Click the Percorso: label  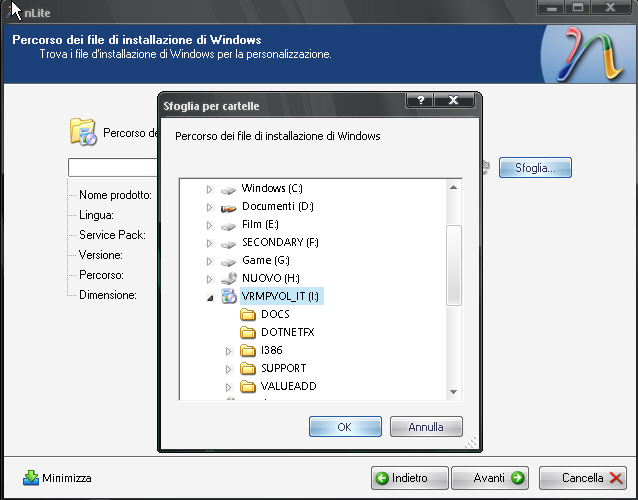(101, 275)
